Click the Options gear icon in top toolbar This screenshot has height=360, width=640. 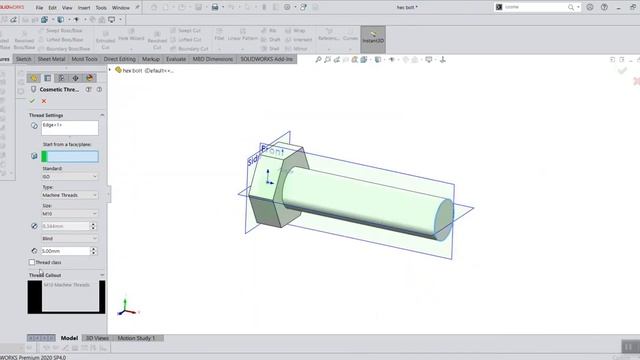[287, 7]
